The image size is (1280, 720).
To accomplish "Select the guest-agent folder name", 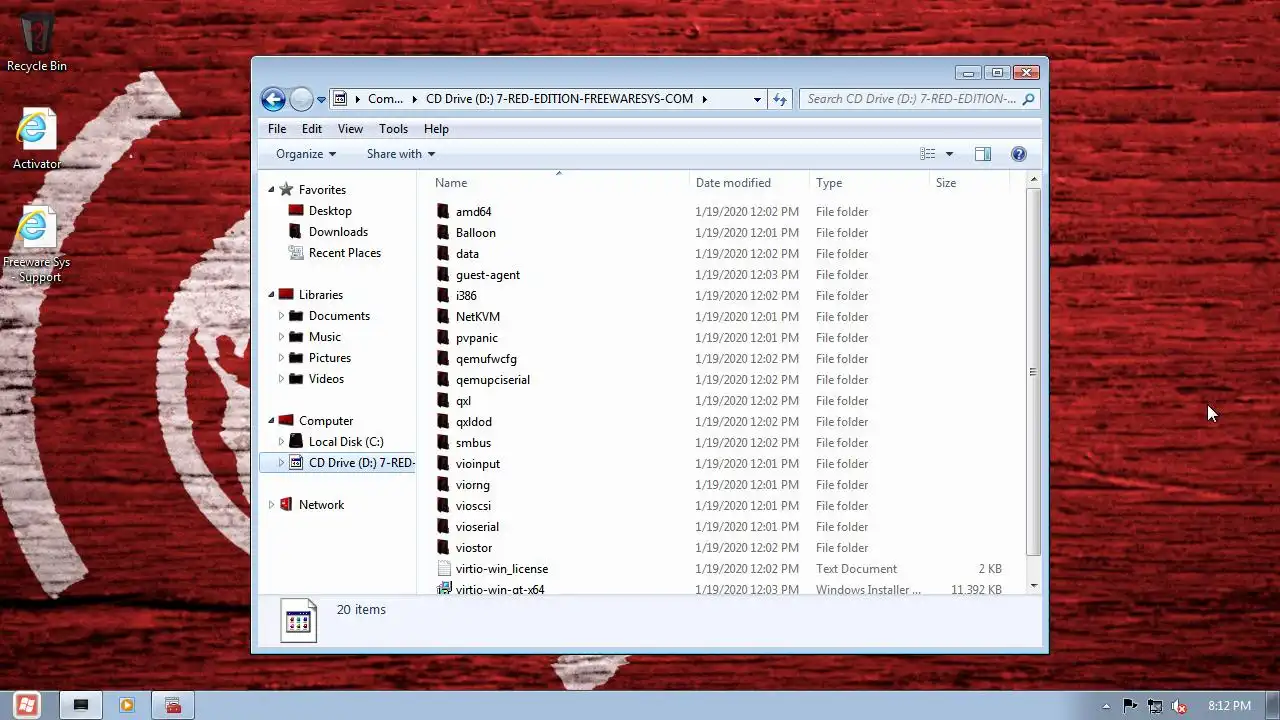I will 488,274.
